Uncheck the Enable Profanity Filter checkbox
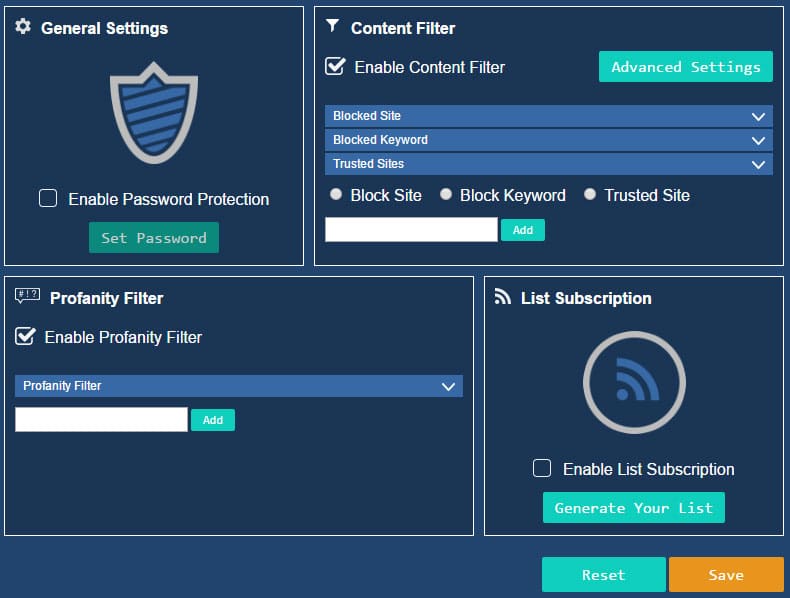 [x=26, y=337]
